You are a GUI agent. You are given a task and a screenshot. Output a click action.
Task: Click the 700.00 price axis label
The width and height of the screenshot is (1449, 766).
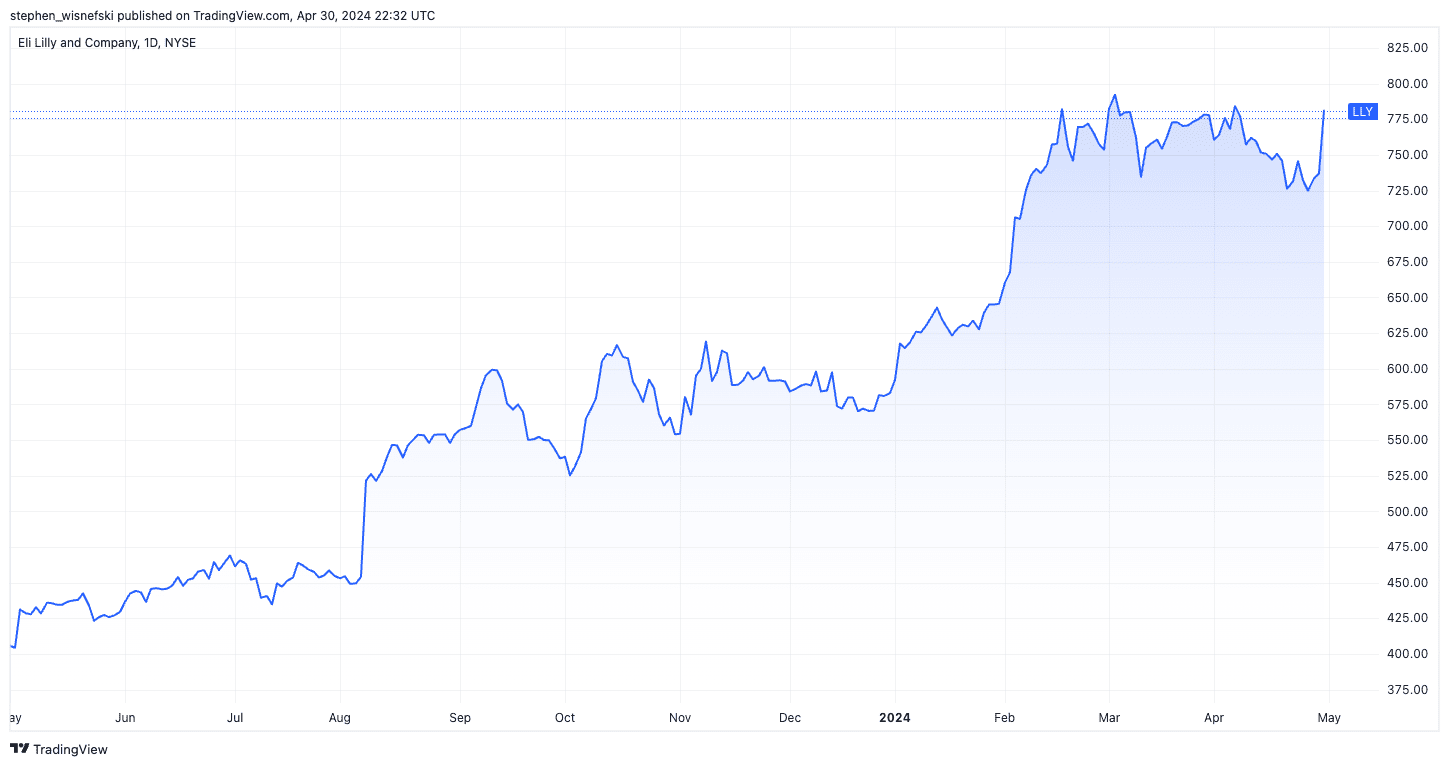point(1406,226)
